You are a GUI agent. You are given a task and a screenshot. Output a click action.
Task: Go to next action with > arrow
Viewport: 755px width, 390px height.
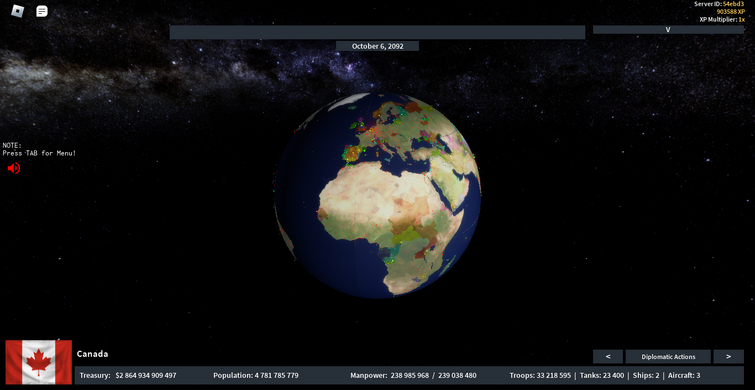click(x=729, y=357)
